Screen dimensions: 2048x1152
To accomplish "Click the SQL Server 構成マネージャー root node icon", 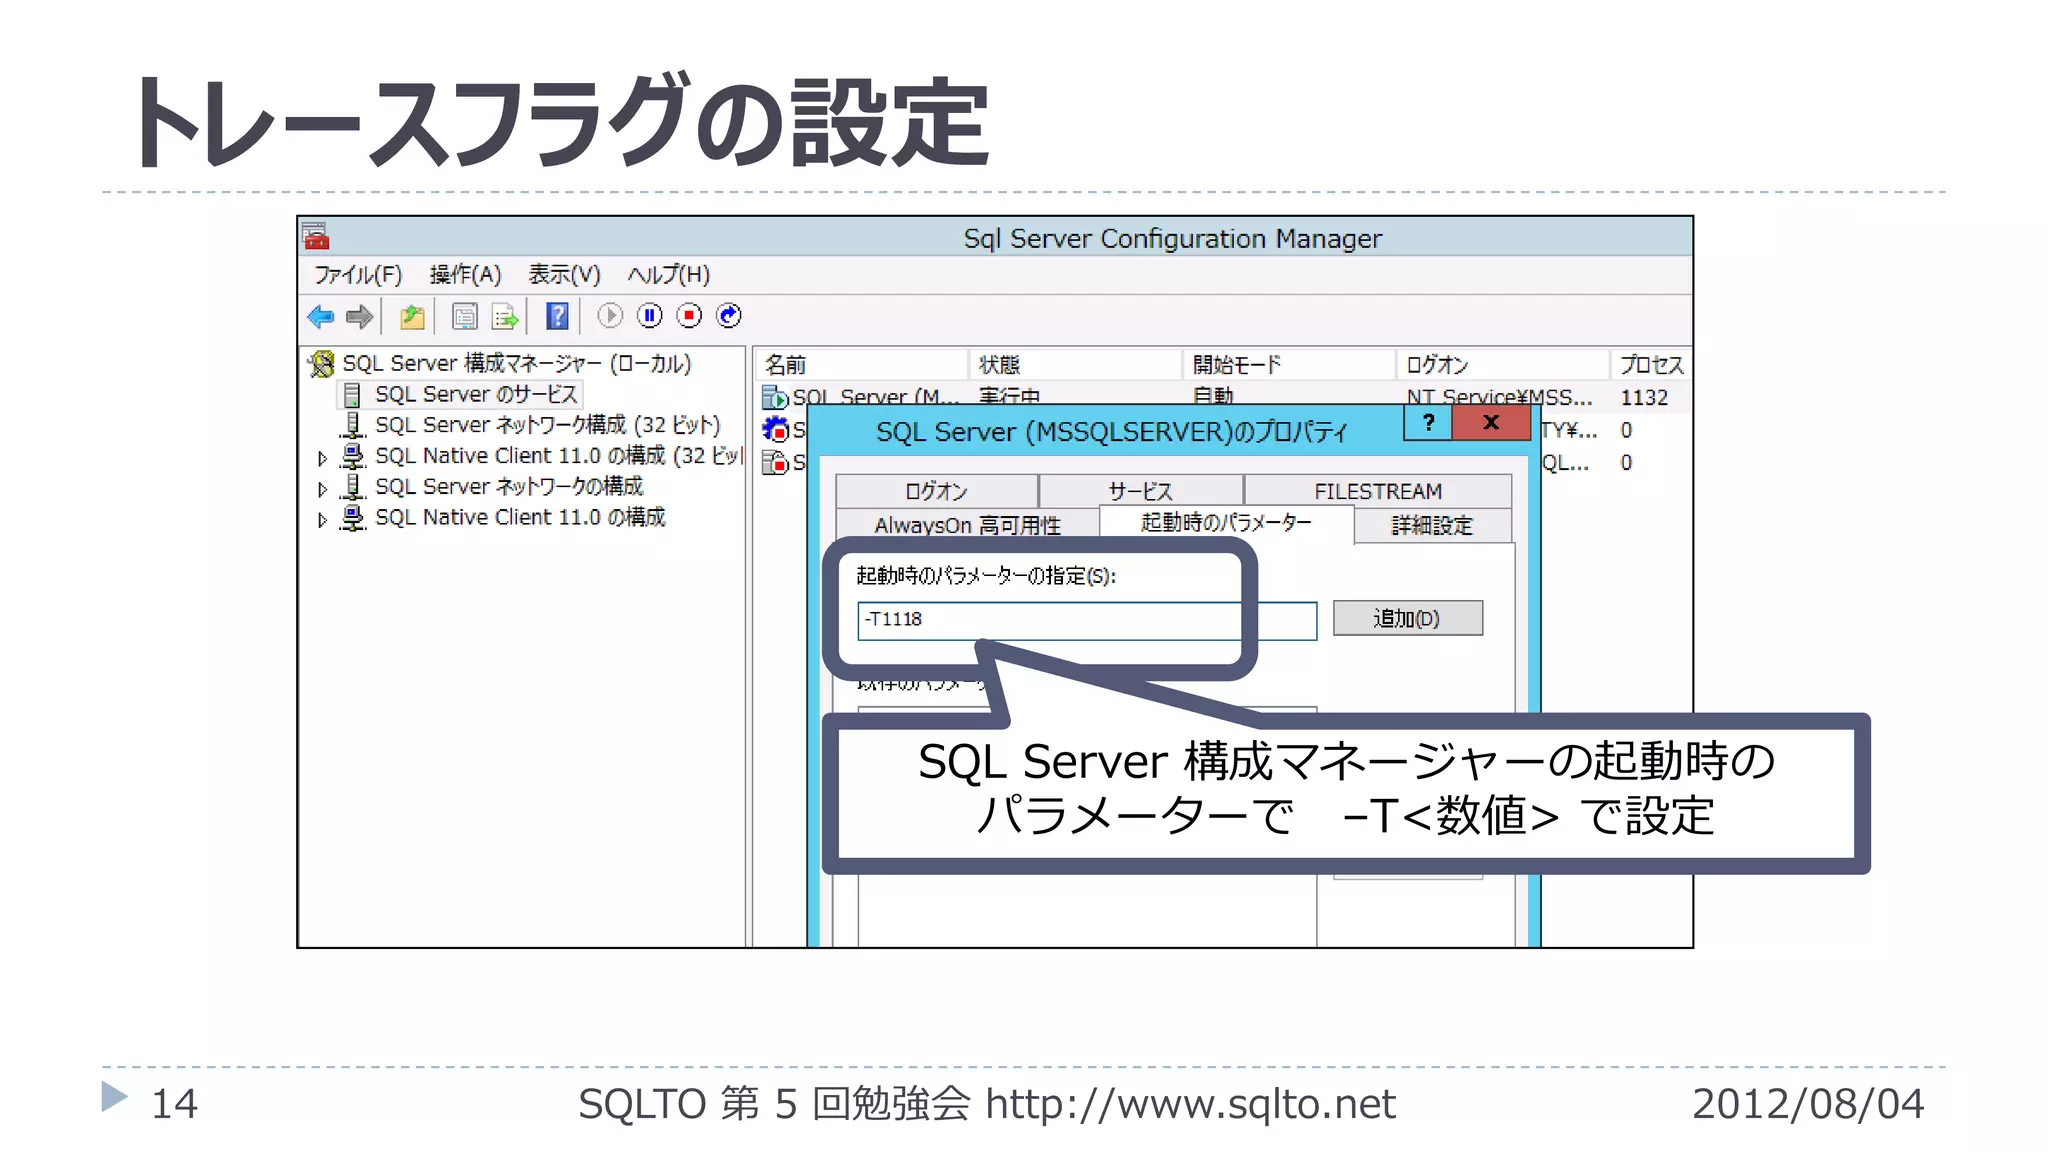I will 321,364.
